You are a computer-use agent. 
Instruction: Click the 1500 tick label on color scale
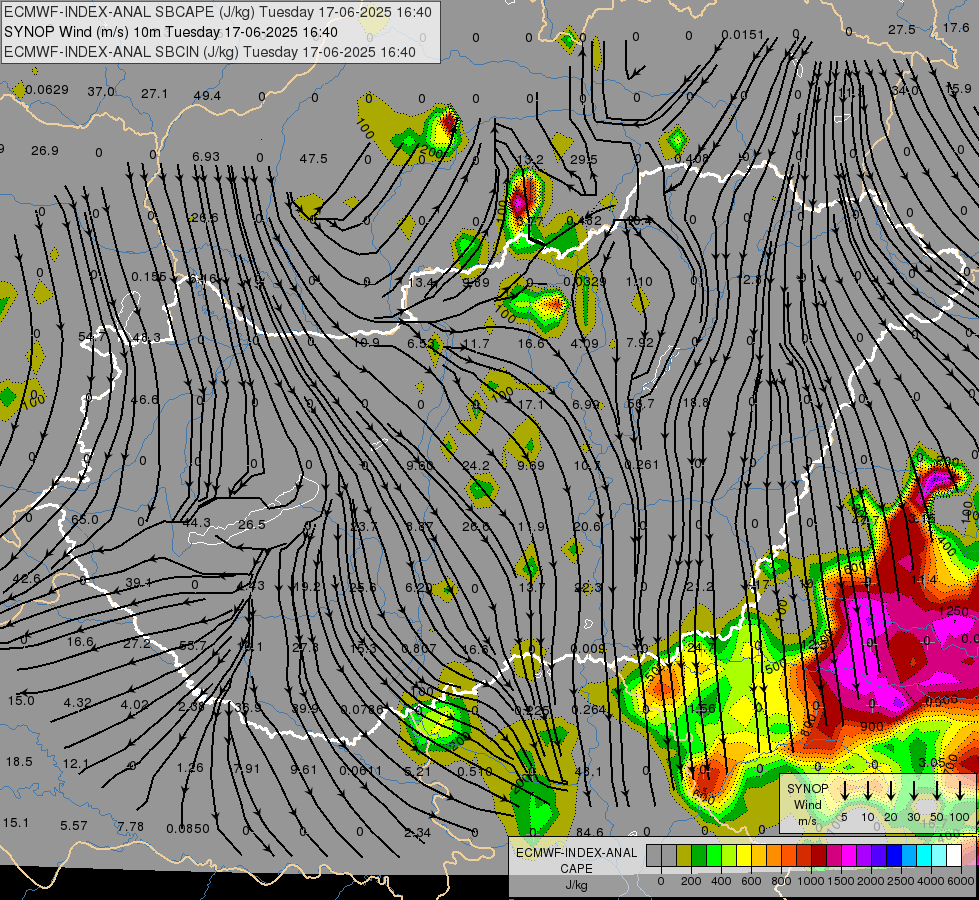point(841,881)
